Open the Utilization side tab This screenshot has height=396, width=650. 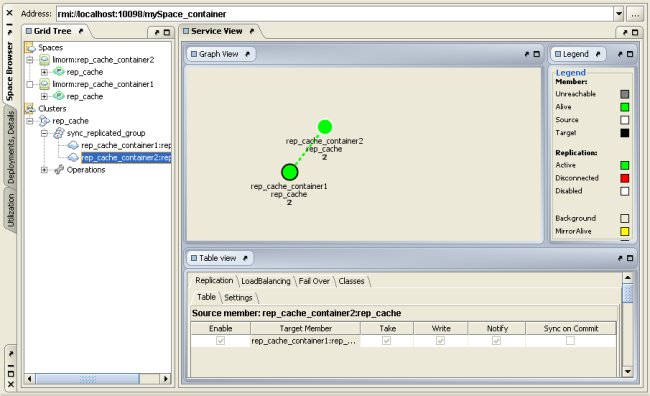(x=11, y=210)
